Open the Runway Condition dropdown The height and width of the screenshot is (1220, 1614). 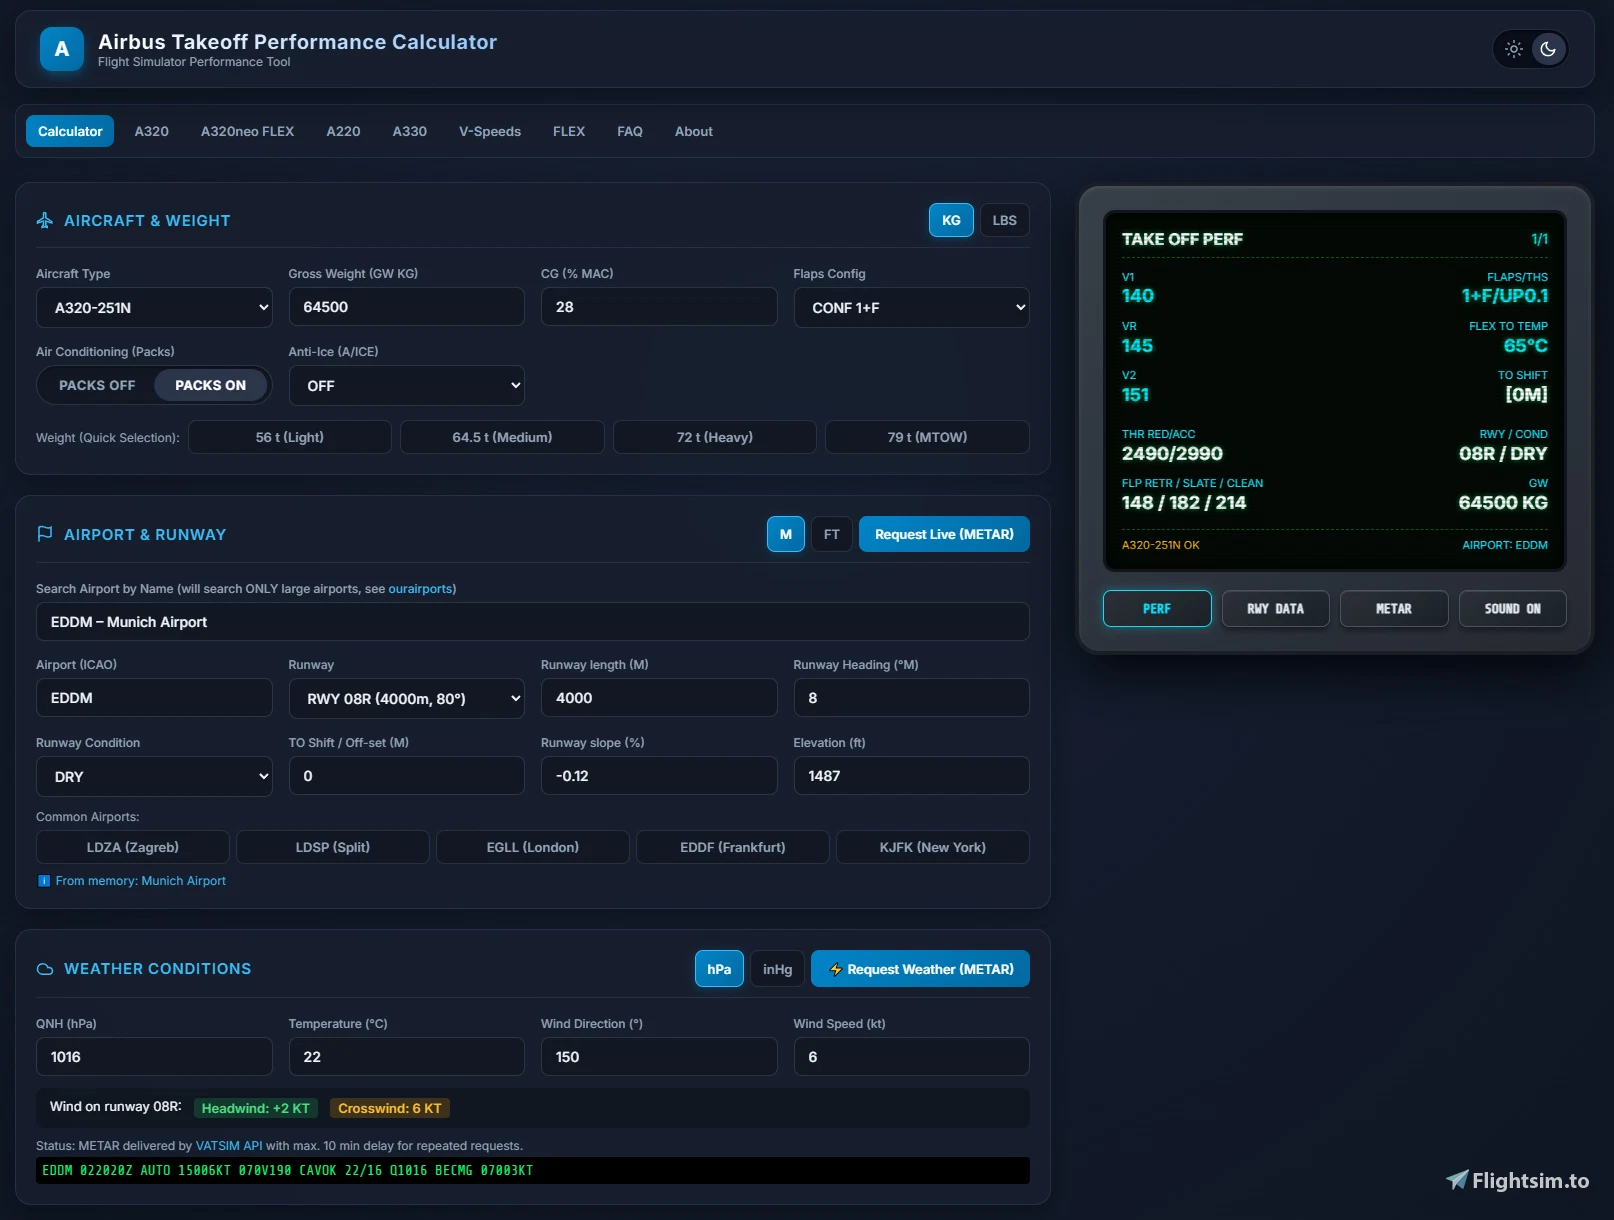[154, 776]
